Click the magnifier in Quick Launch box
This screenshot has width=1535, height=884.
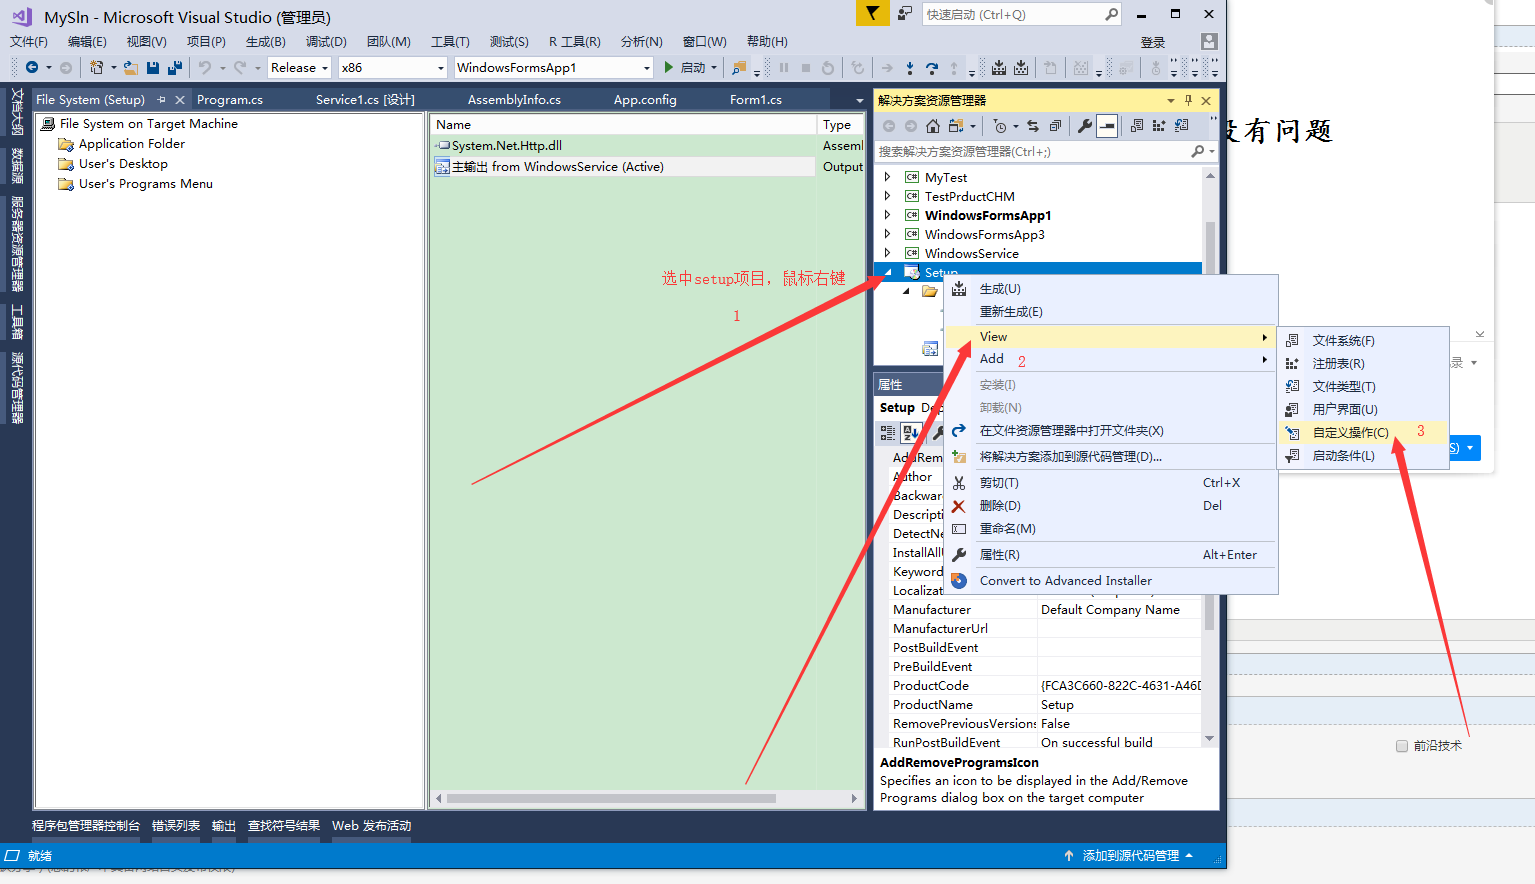click(x=1111, y=14)
